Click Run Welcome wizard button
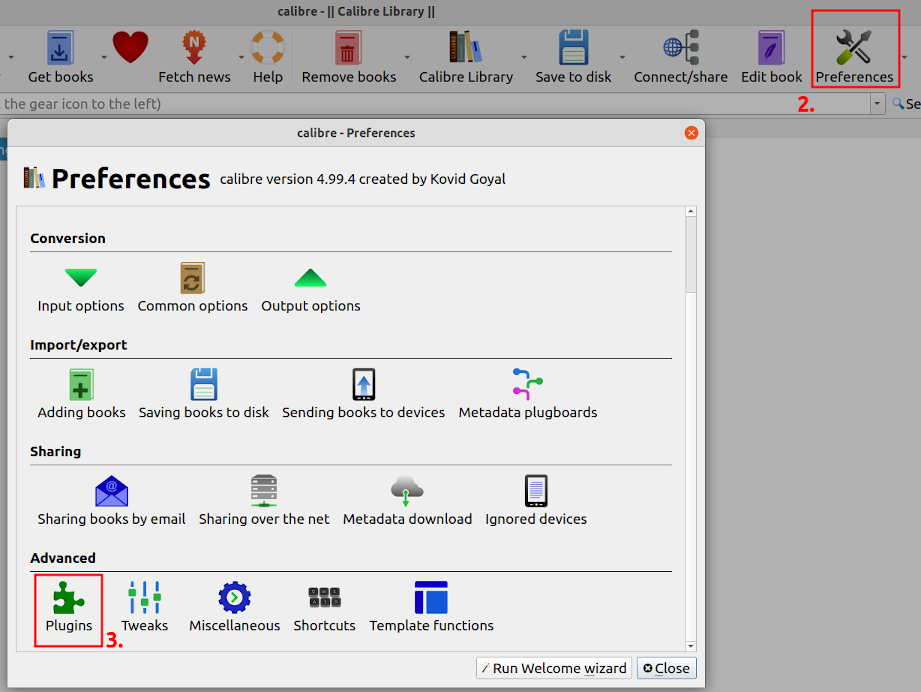Screen dimensions: 921x692 (554, 669)
